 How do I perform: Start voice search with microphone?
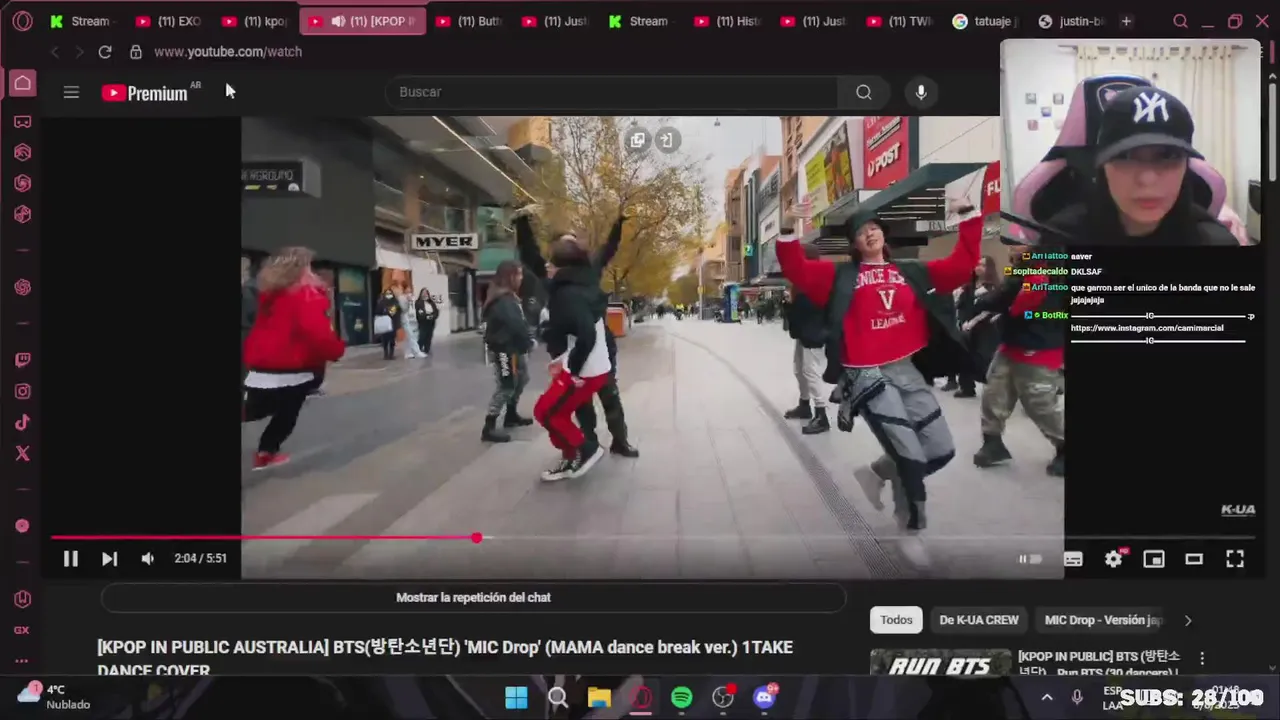[x=921, y=92]
